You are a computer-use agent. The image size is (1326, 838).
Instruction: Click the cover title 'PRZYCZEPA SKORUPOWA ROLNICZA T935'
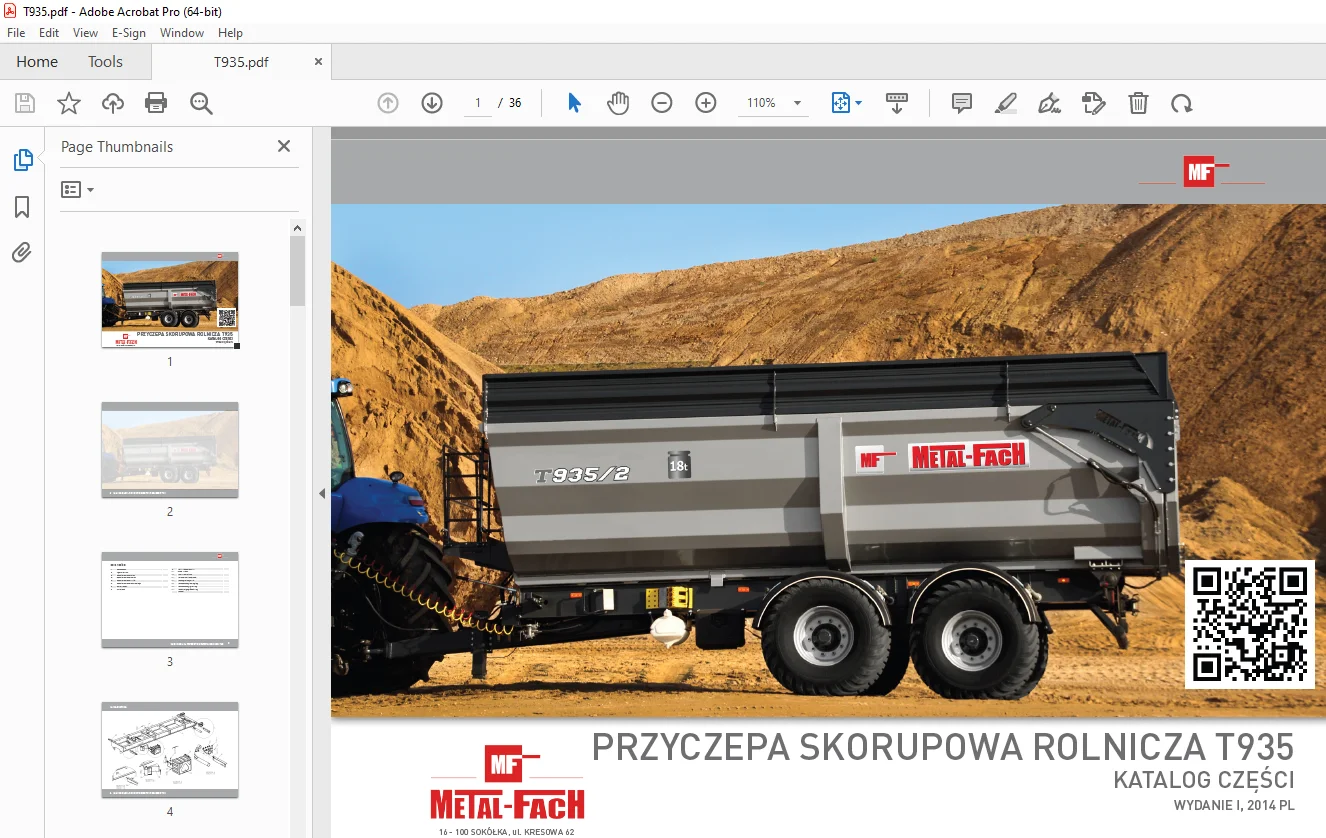943,747
